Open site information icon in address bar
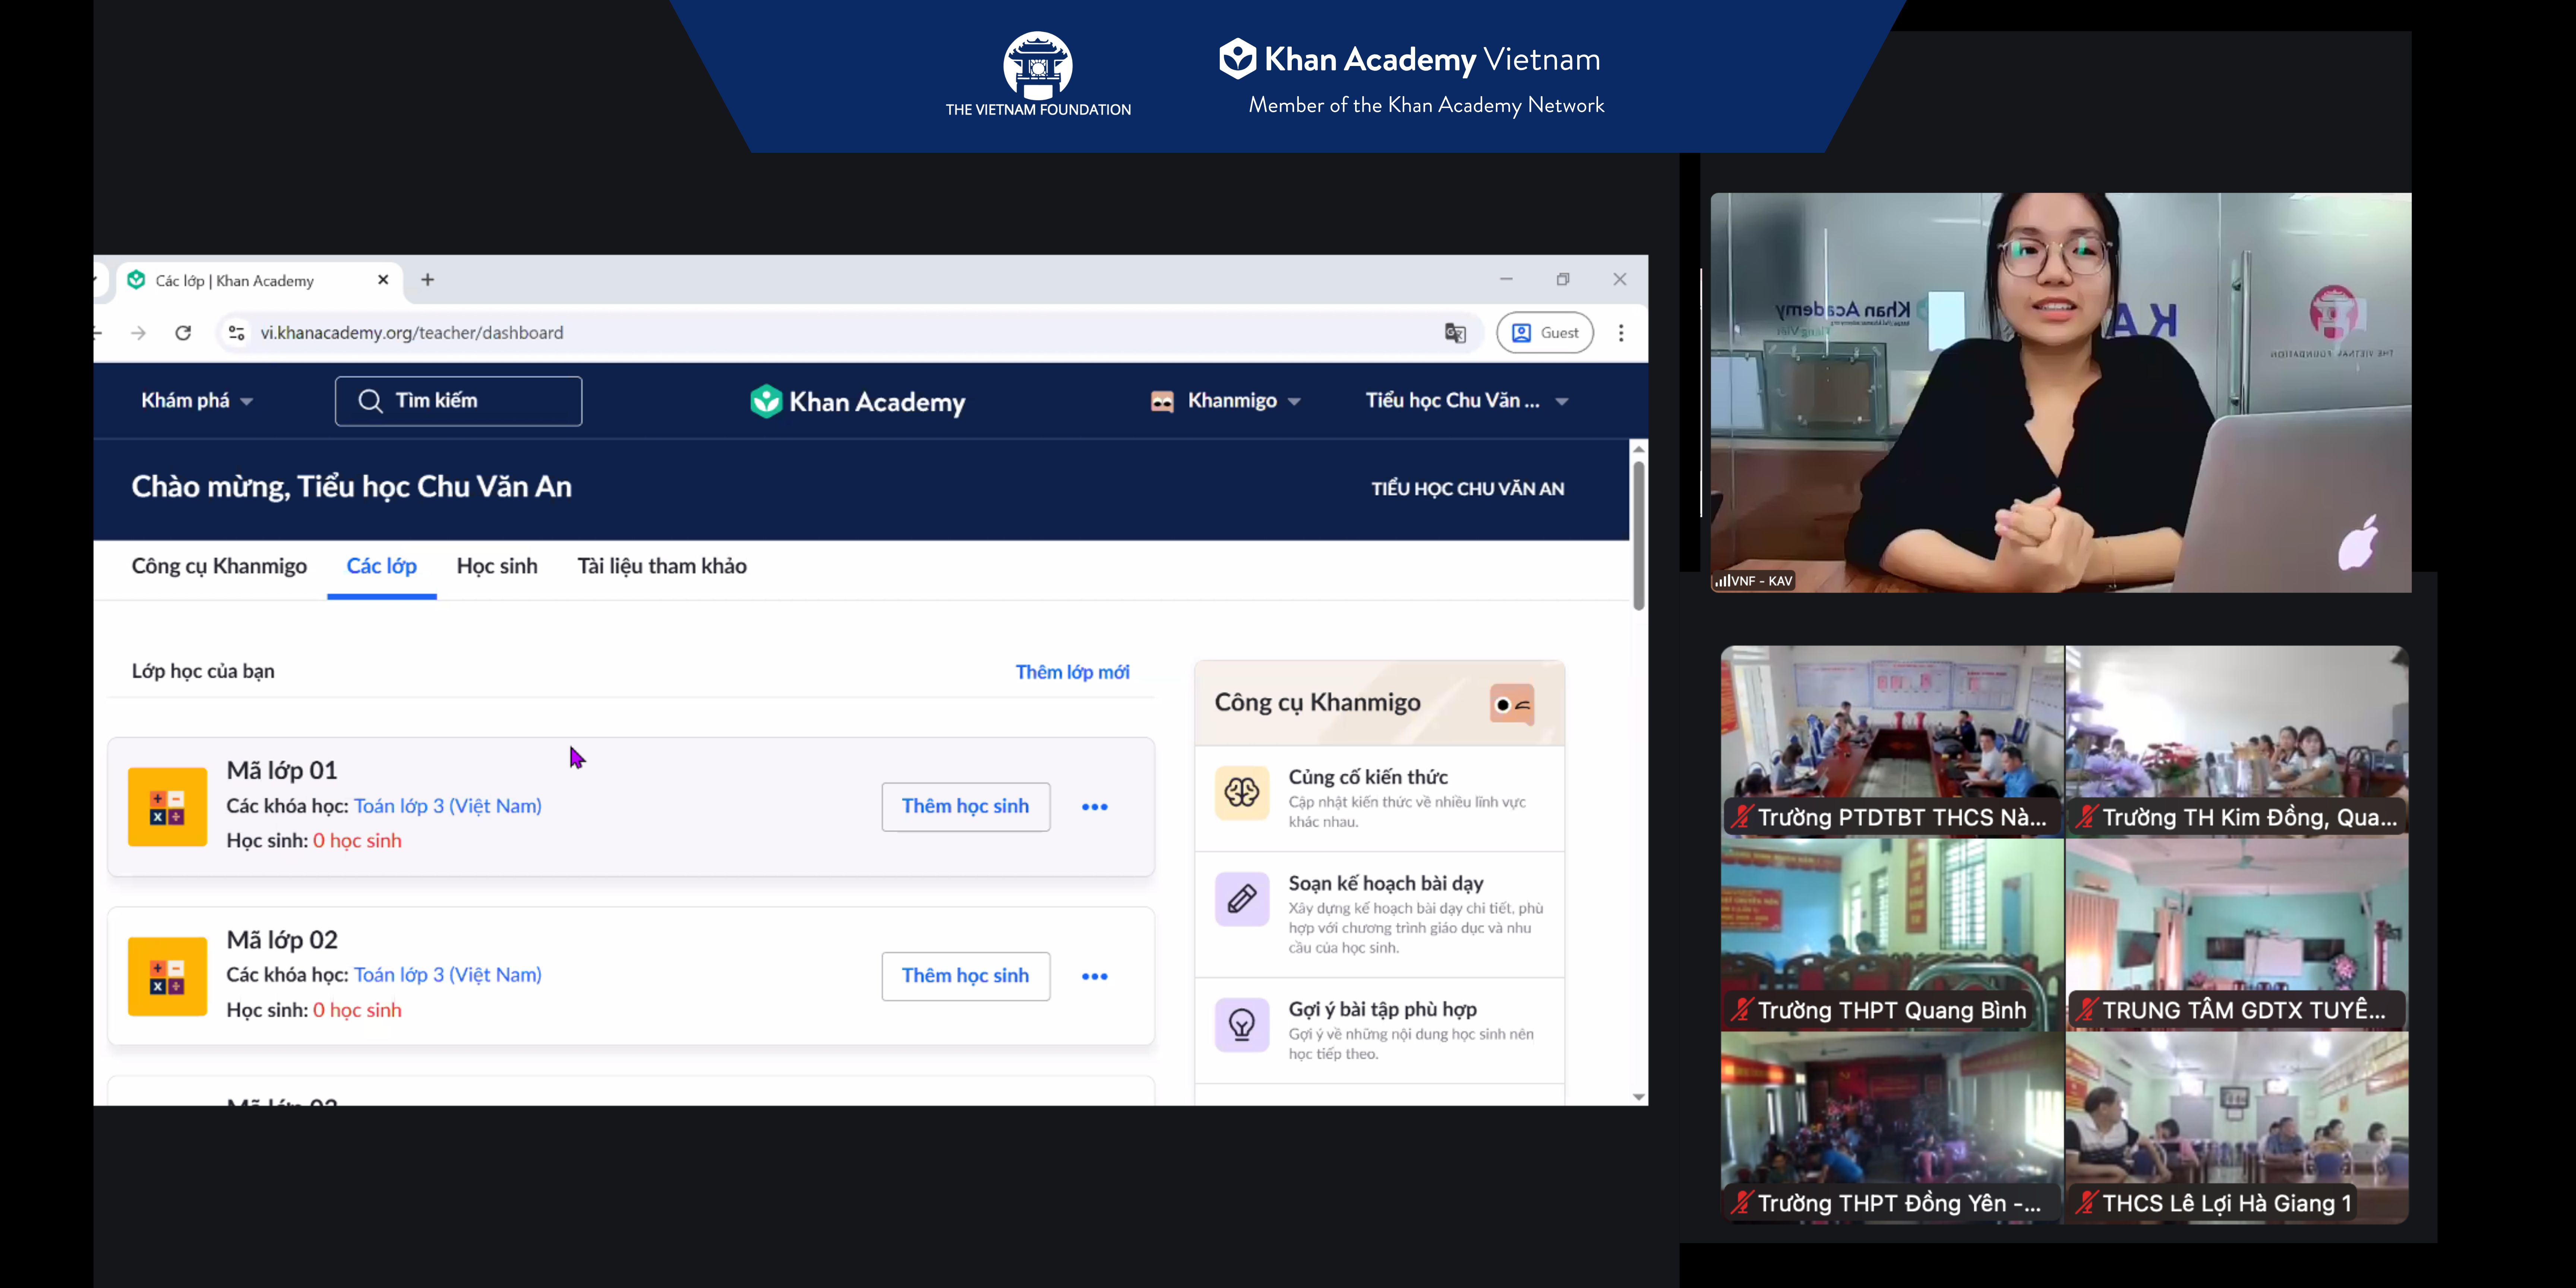 click(x=237, y=333)
